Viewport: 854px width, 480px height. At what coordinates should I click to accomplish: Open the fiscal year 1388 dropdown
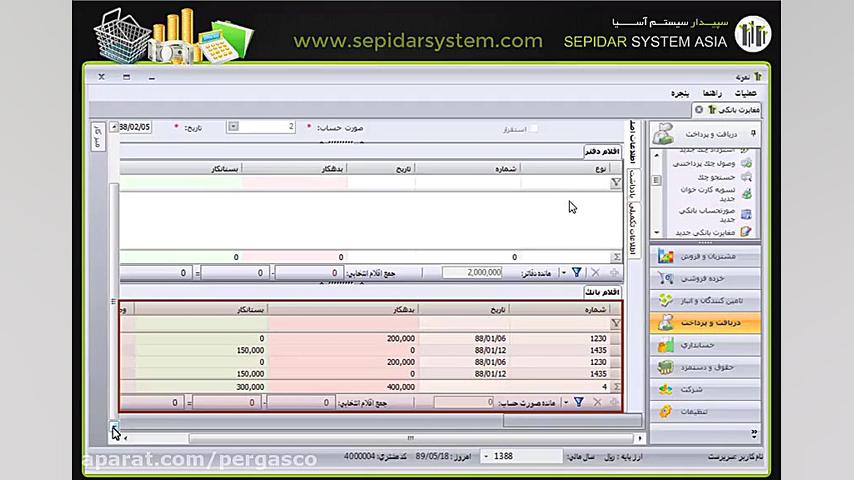(486, 456)
